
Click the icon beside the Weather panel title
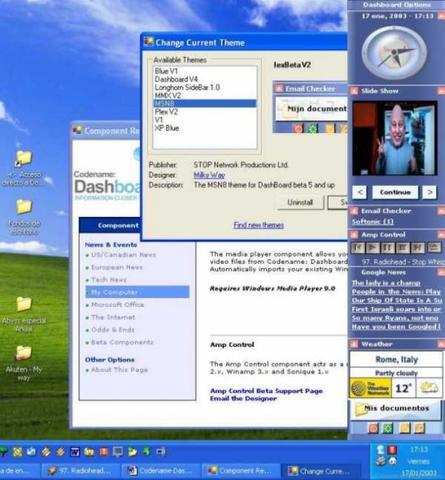pos(354,344)
